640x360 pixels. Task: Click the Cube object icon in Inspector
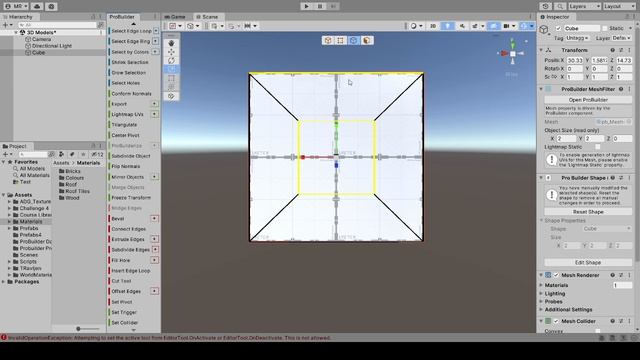(x=544, y=29)
